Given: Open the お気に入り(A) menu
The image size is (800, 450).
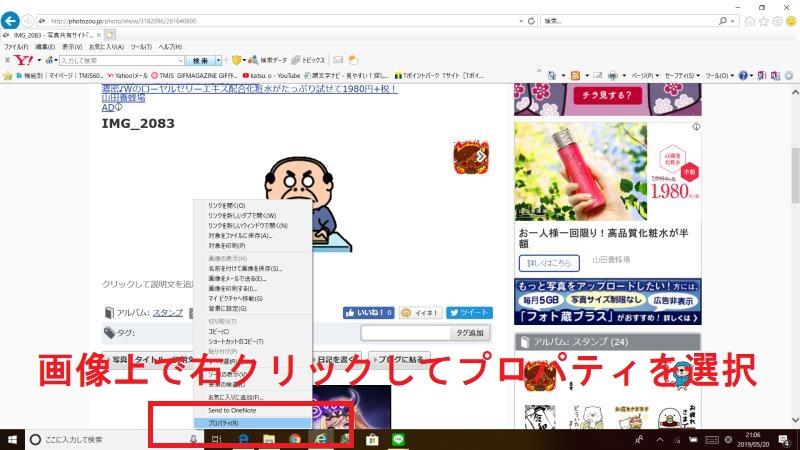Looking at the screenshot, I should click(x=106, y=46).
